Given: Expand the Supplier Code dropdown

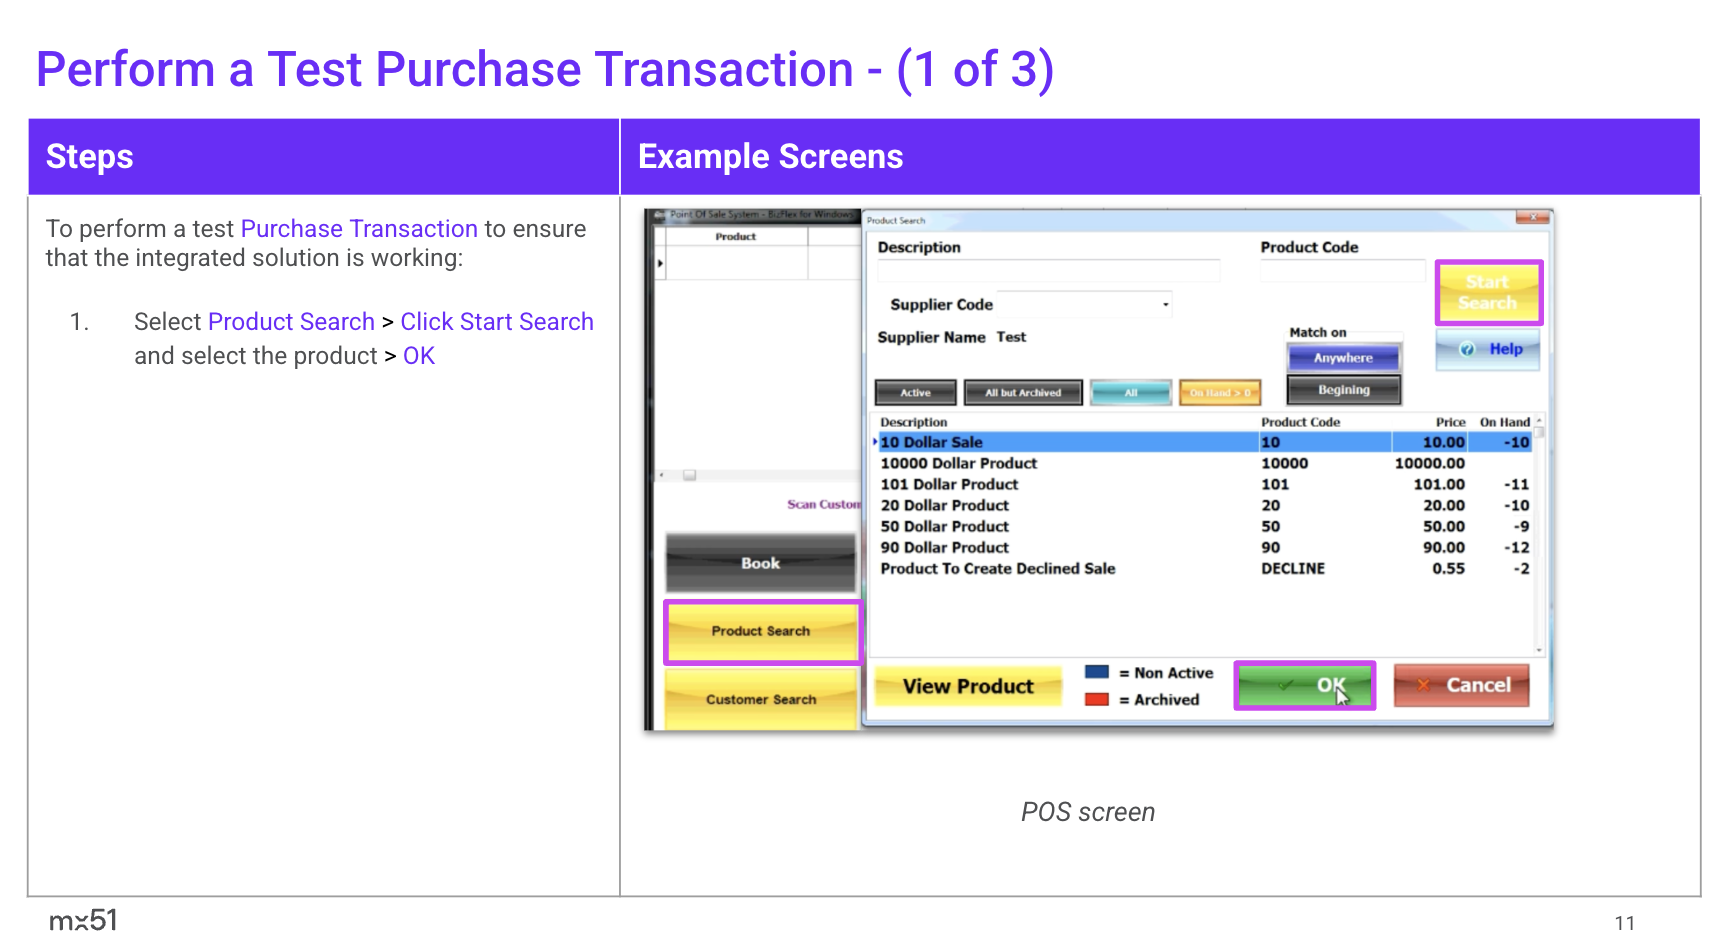Looking at the screenshot, I should pyautogui.click(x=1165, y=305).
